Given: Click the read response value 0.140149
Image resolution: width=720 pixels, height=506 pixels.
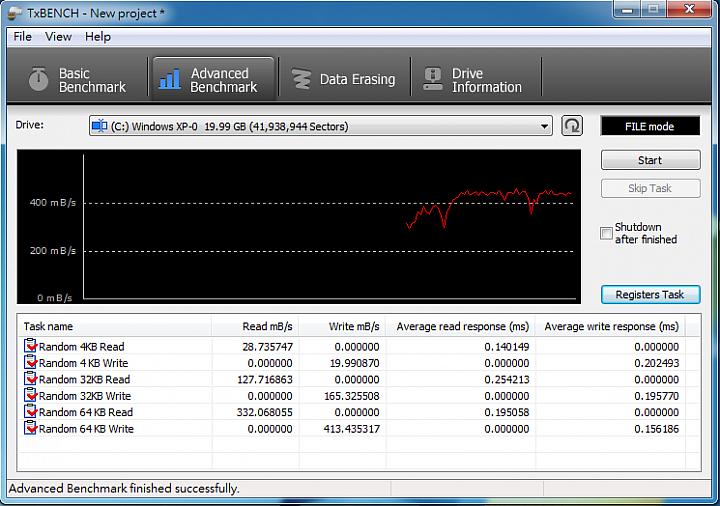Looking at the screenshot, I should point(507,347).
